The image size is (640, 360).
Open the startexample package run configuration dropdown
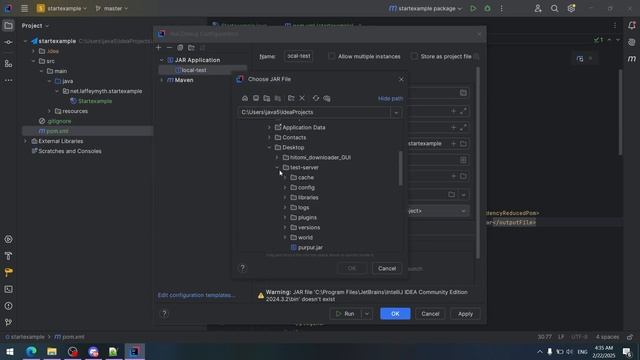point(425,9)
